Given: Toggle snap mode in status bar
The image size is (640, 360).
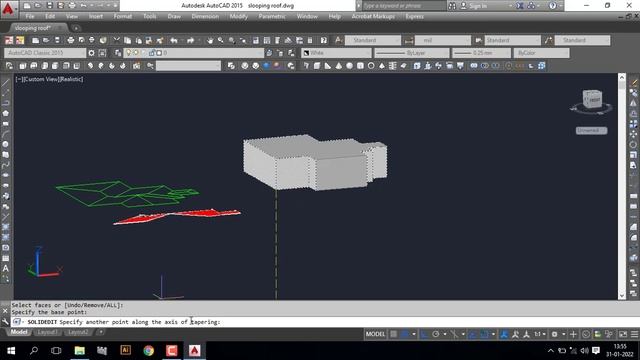Looking at the screenshot, I should 405,334.
